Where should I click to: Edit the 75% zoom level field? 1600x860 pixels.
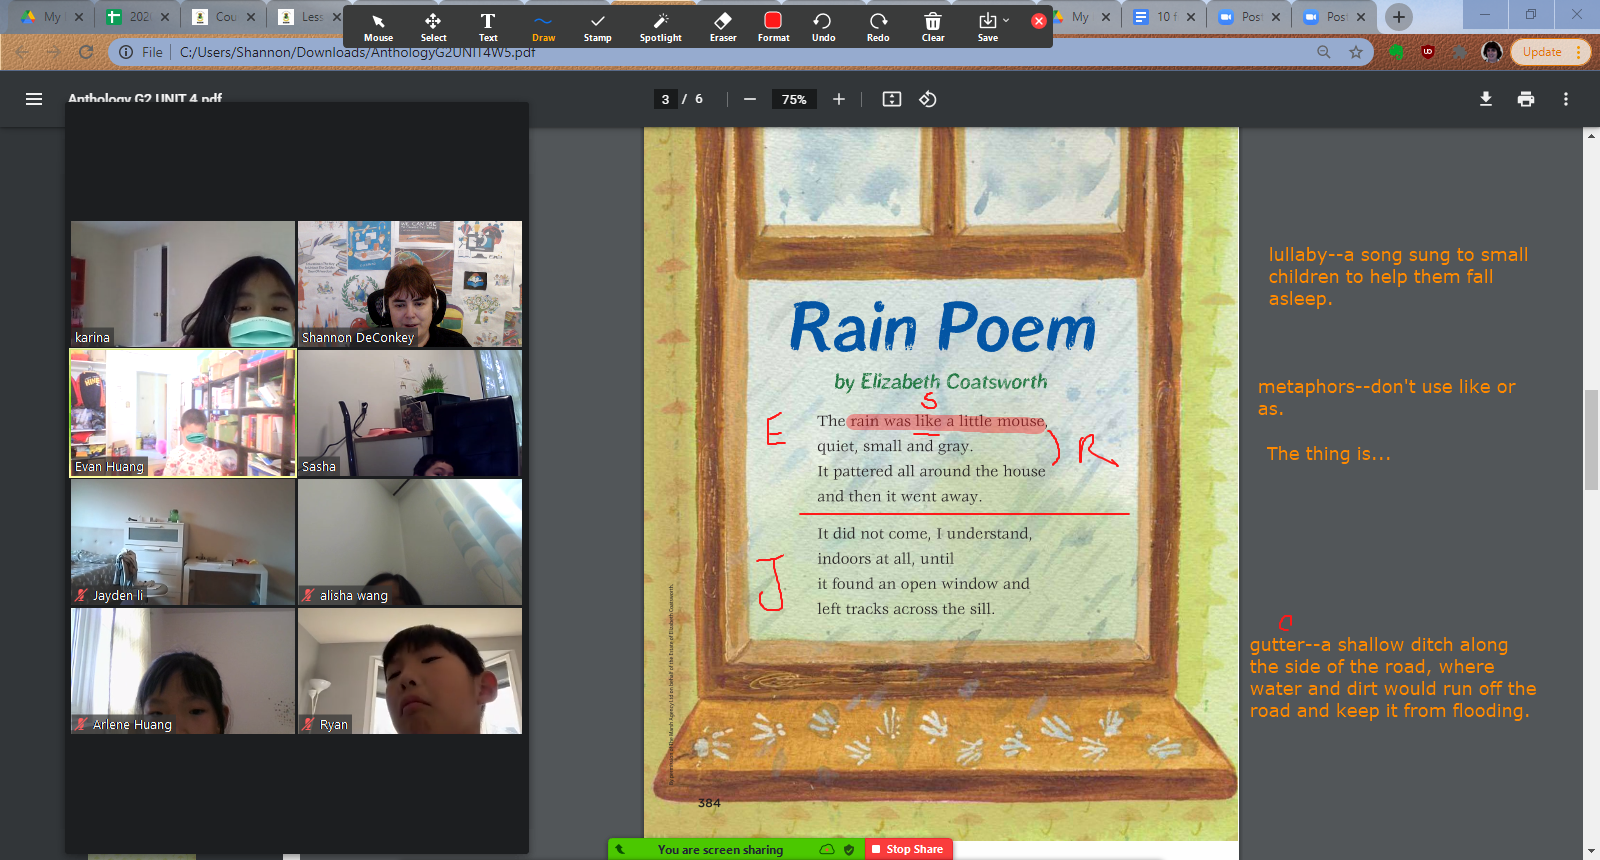click(x=794, y=99)
